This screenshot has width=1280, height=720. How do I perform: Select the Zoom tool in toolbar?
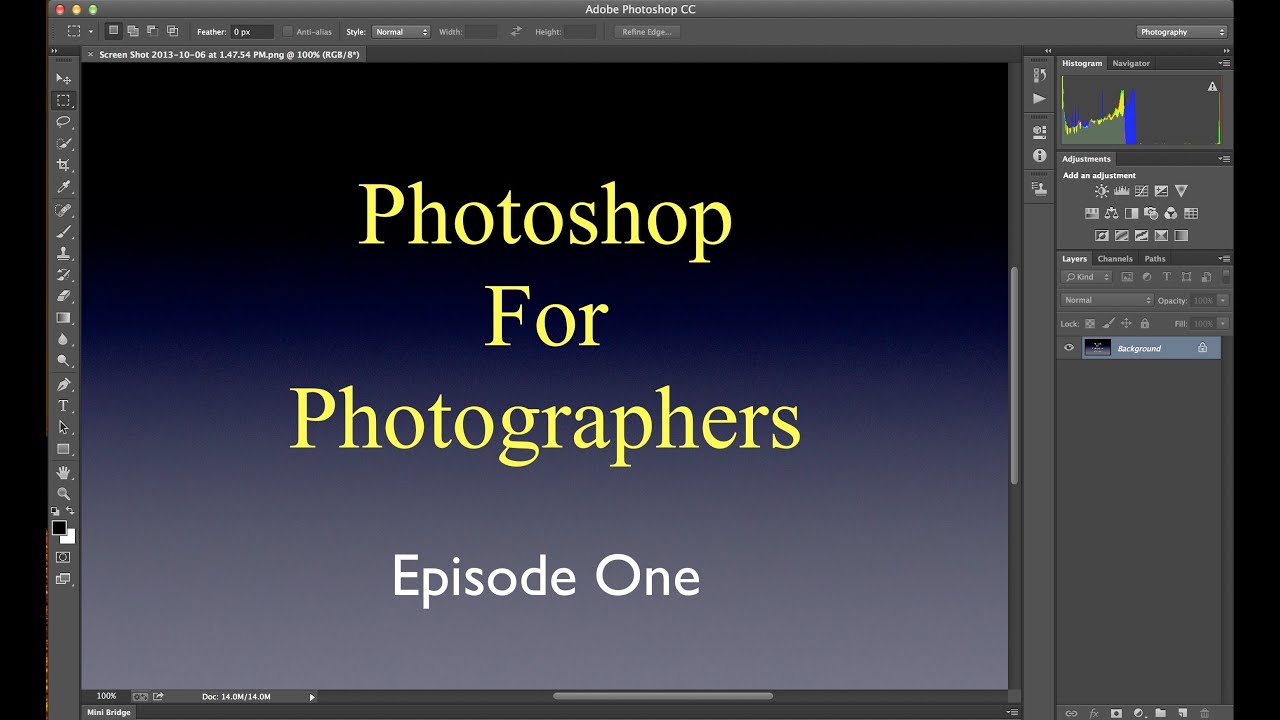click(63, 493)
